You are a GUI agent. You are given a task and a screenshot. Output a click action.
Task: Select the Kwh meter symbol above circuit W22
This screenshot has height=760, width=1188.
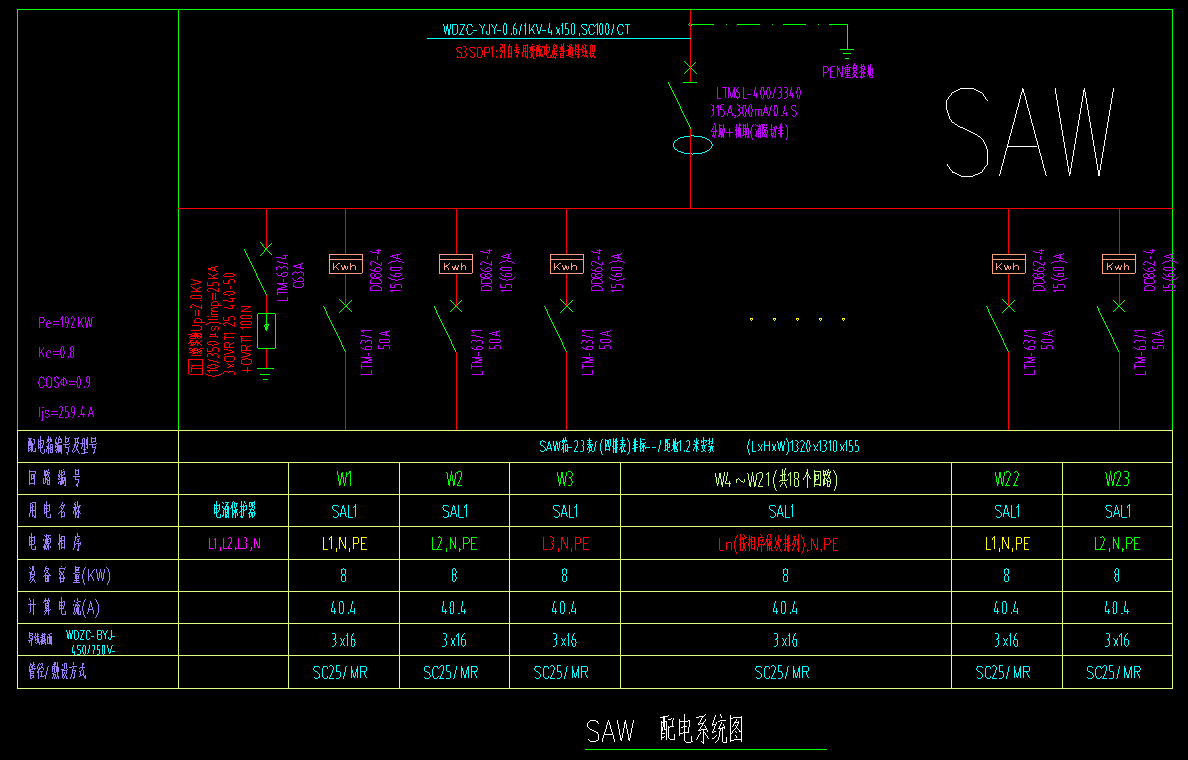coord(1008,264)
